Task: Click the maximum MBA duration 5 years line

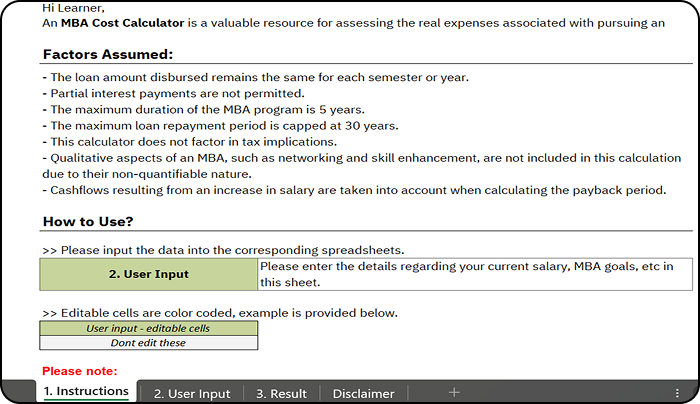Action: point(204,110)
